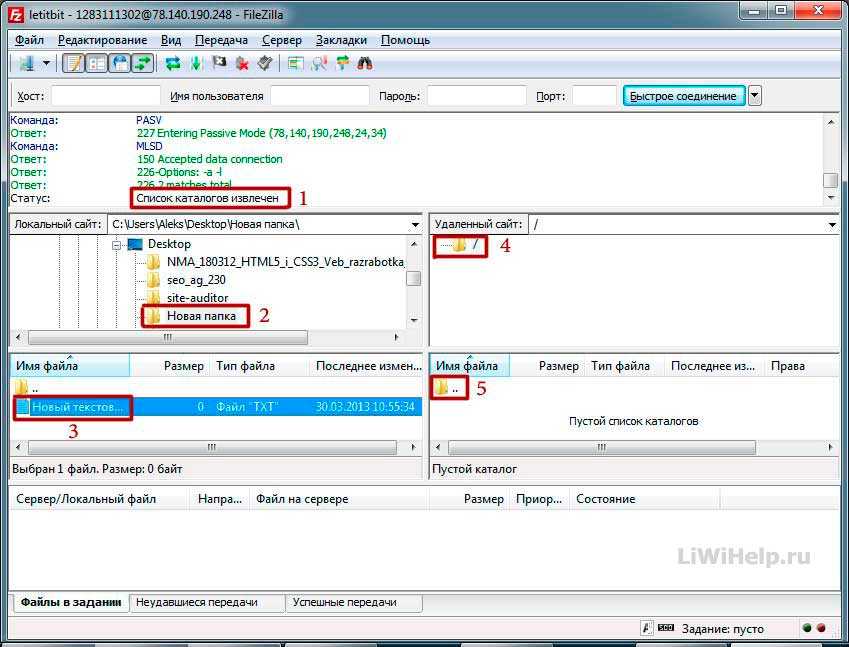Toggle directory comparison icon
The height and width of the screenshot is (647, 849).
(x=319, y=63)
